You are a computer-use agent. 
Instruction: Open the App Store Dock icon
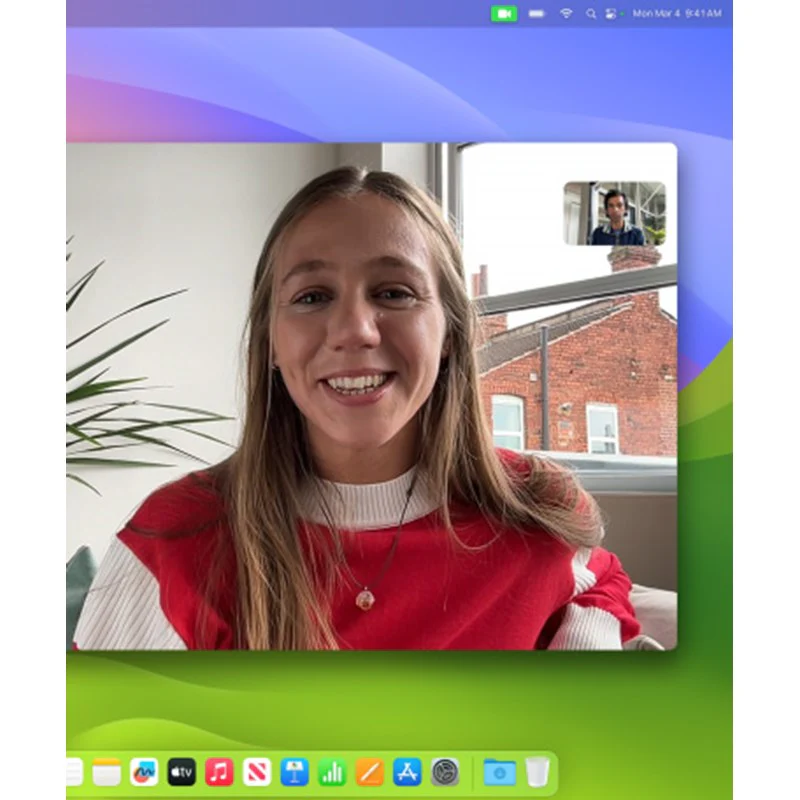[x=407, y=772]
